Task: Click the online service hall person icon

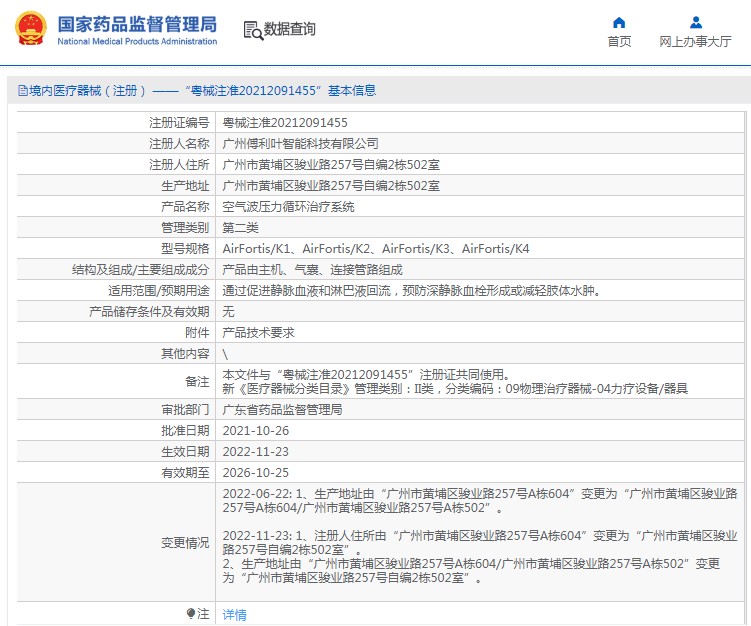Action: click(695, 23)
